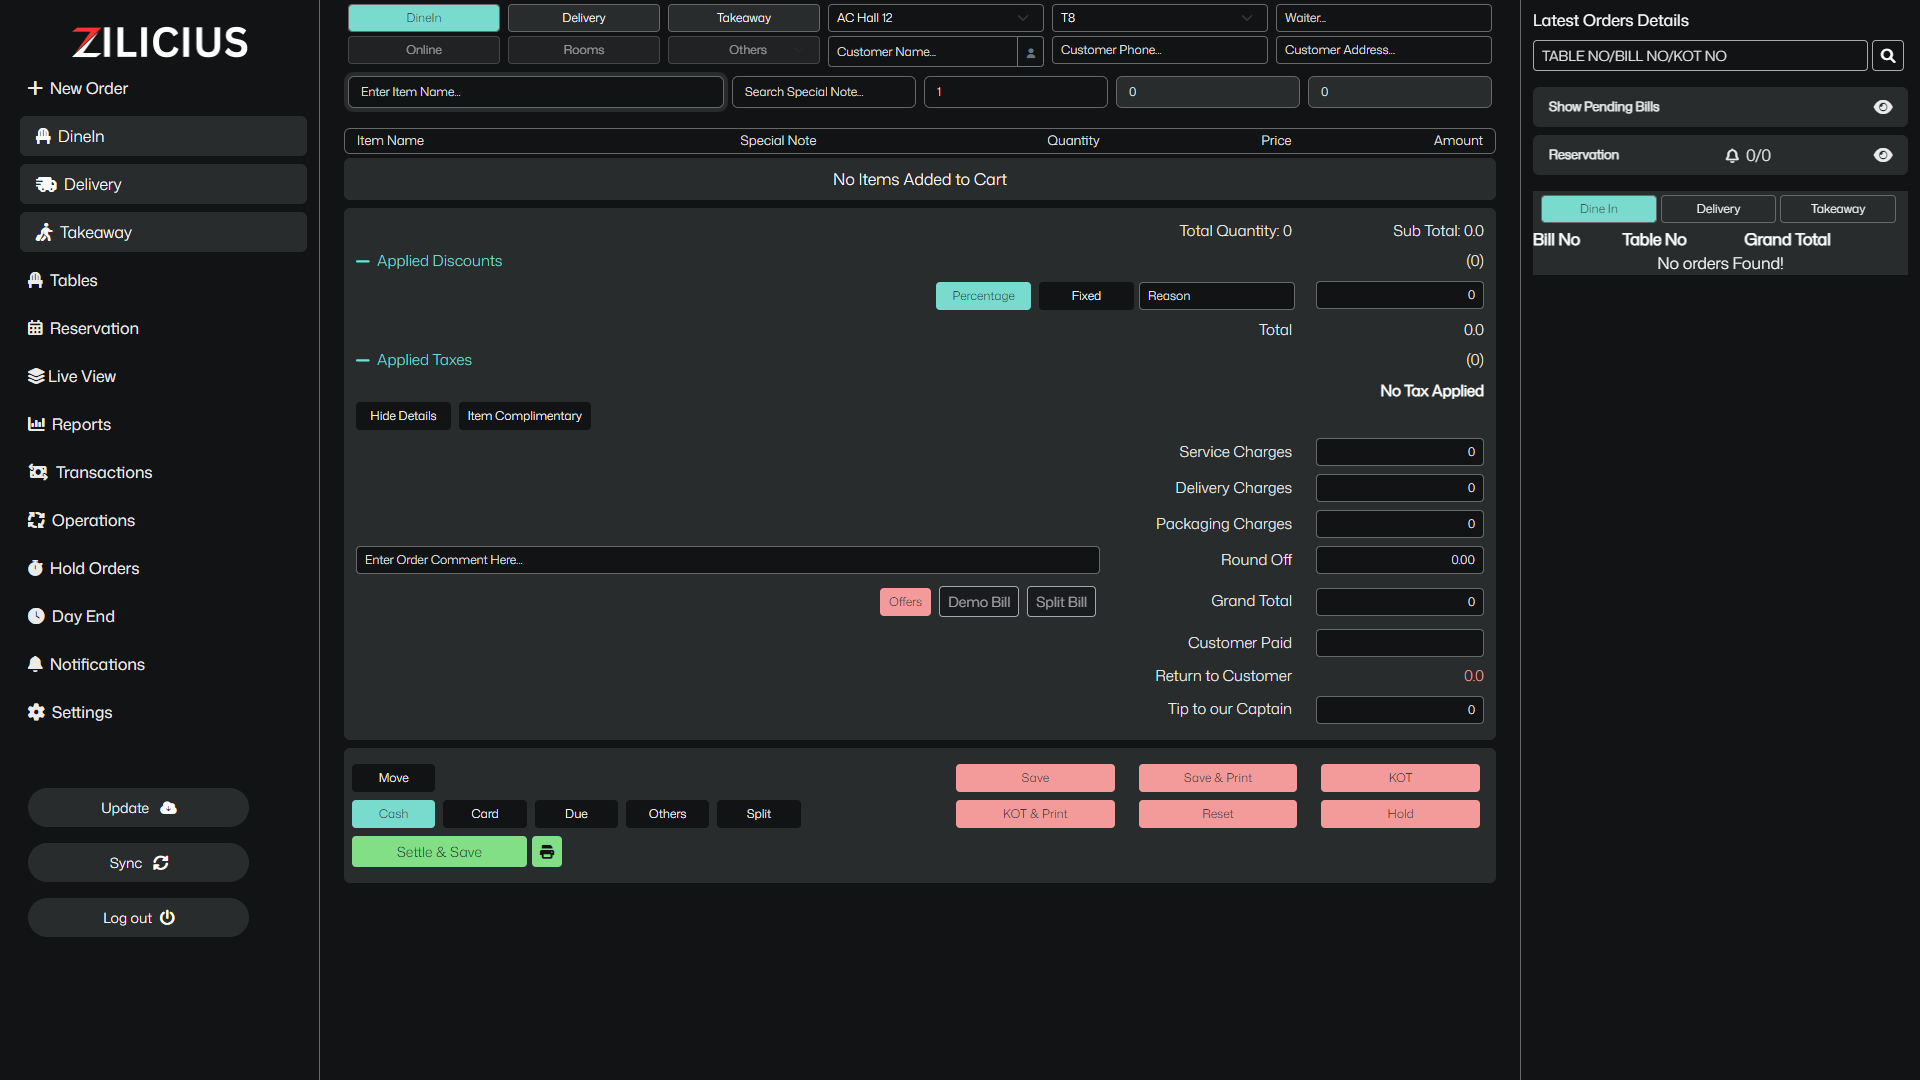The width and height of the screenshot is (1920, 1080).
Task: Toggle the Reservation eye icon
Action: (1883, 155)
